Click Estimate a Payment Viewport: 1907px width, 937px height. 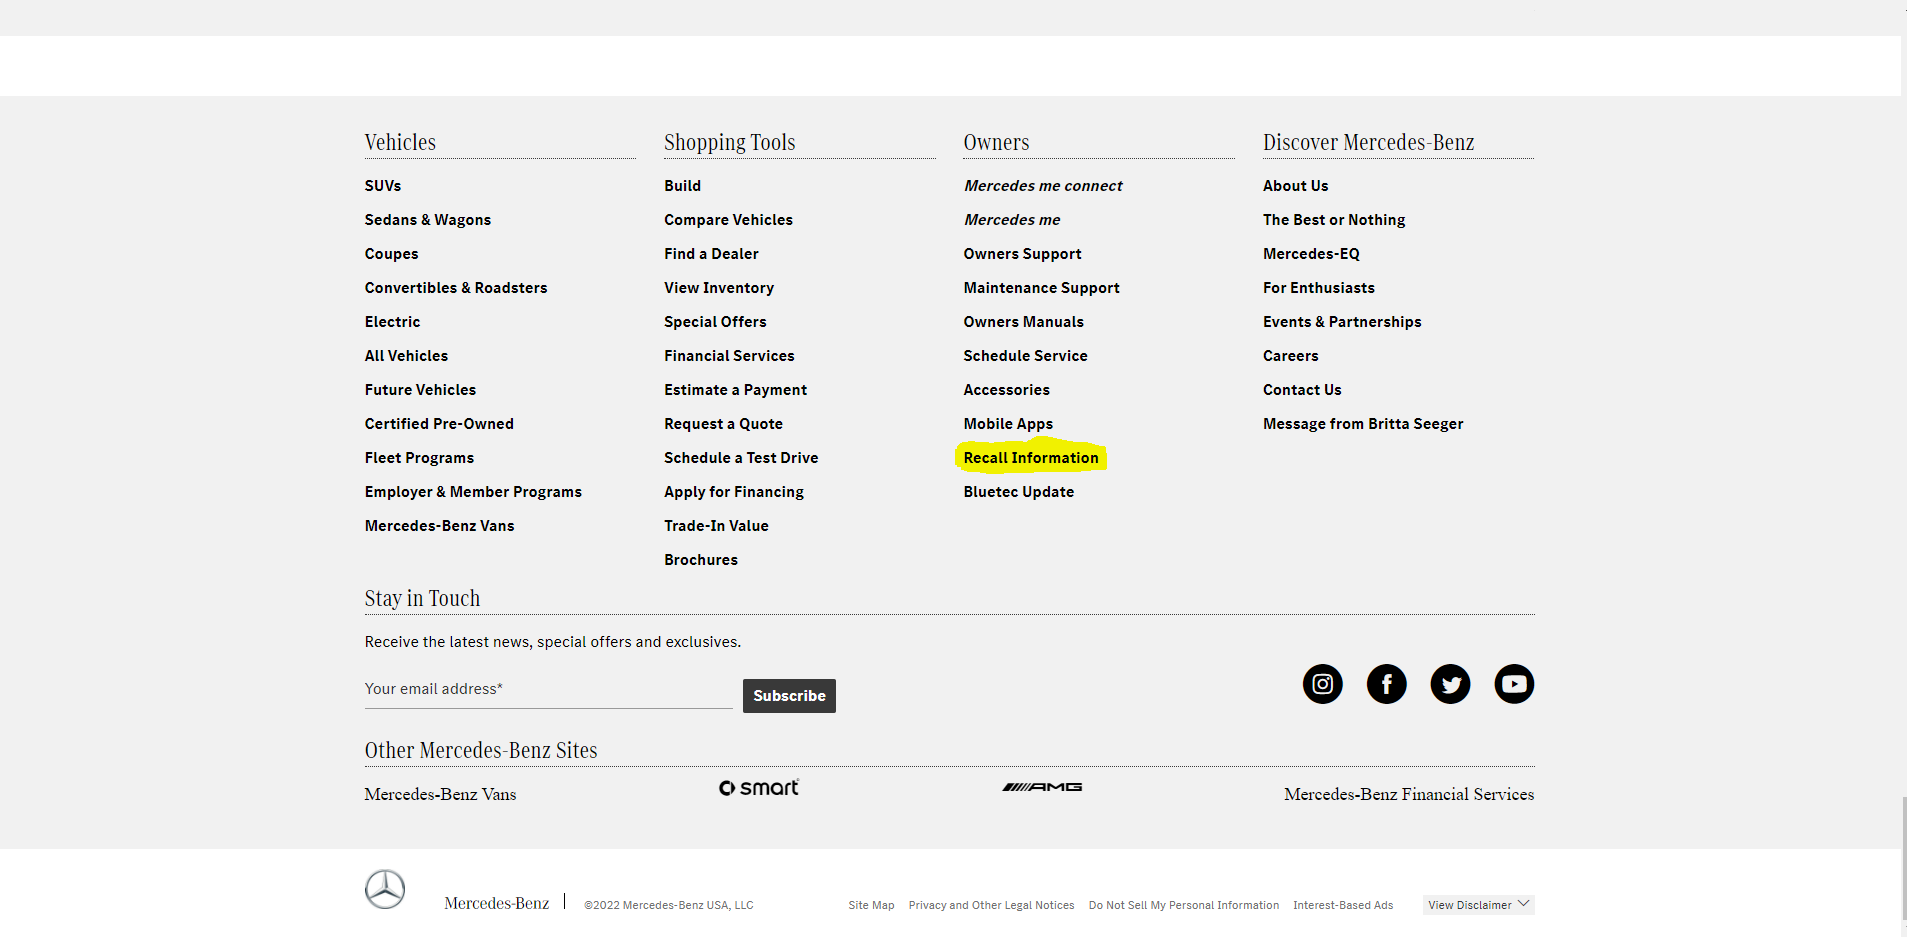pyautogui.click(x=735, y=390)
